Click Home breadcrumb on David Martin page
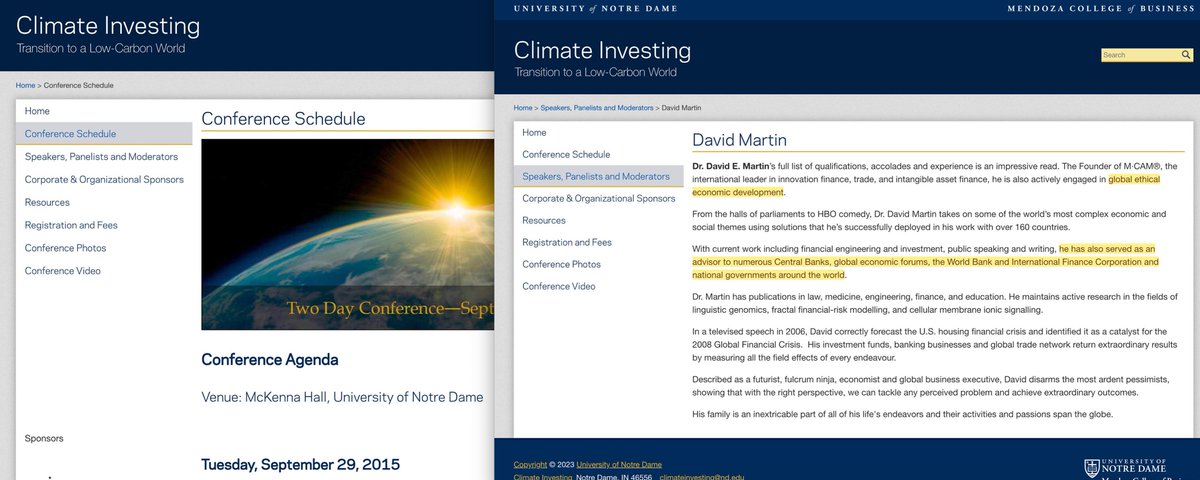Image resolution: width=1200 pixels, height=480 pixels. pos(523,107)
